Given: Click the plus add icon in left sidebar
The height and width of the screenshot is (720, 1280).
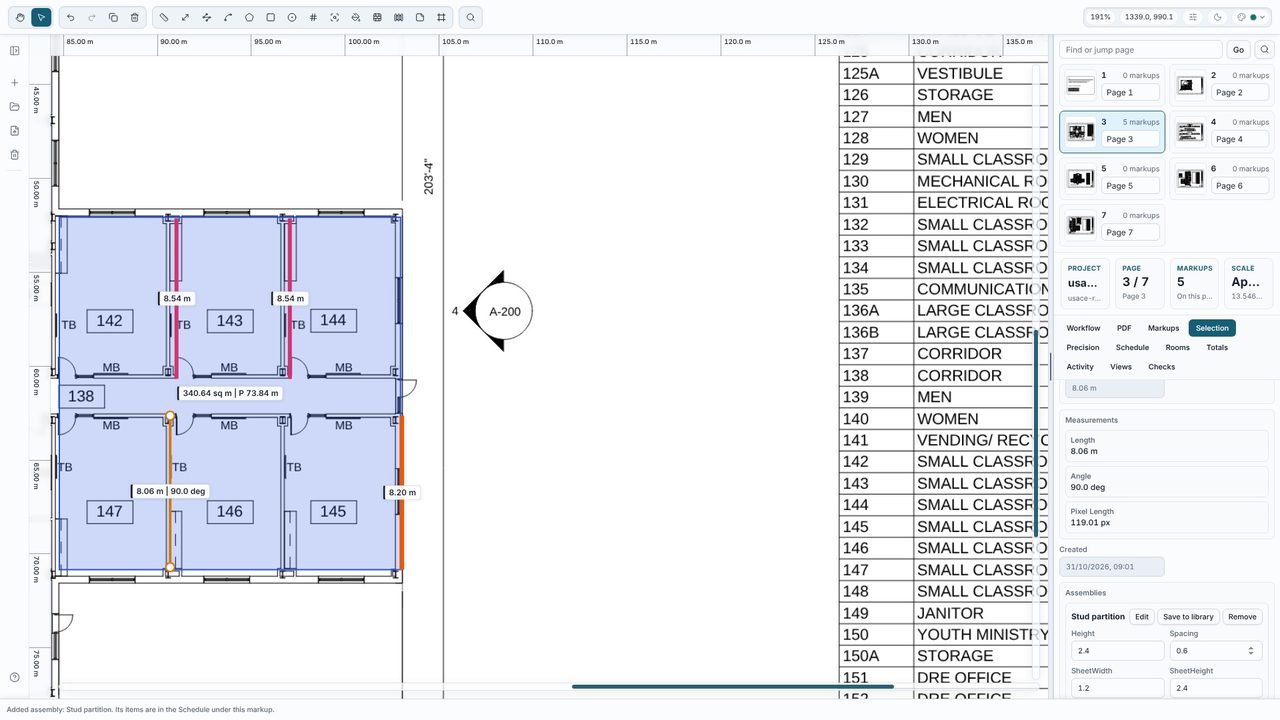Looking at the screenshot, I should [x=15, y=83].
